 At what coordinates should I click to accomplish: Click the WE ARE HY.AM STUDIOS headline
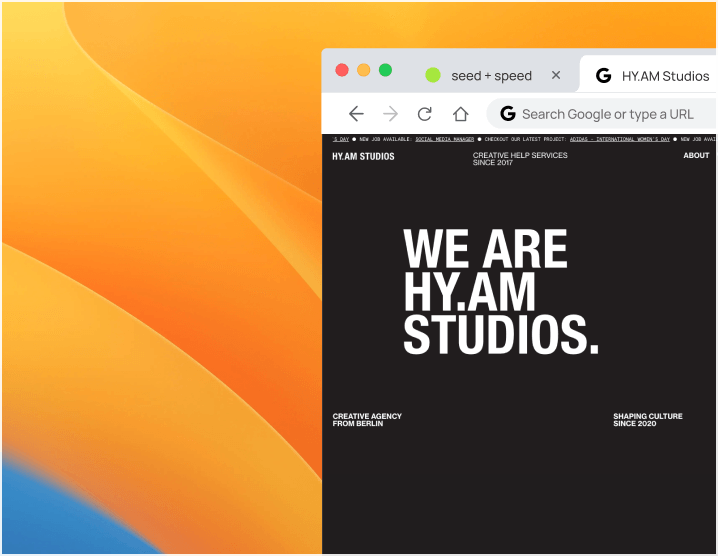(500, 292)
